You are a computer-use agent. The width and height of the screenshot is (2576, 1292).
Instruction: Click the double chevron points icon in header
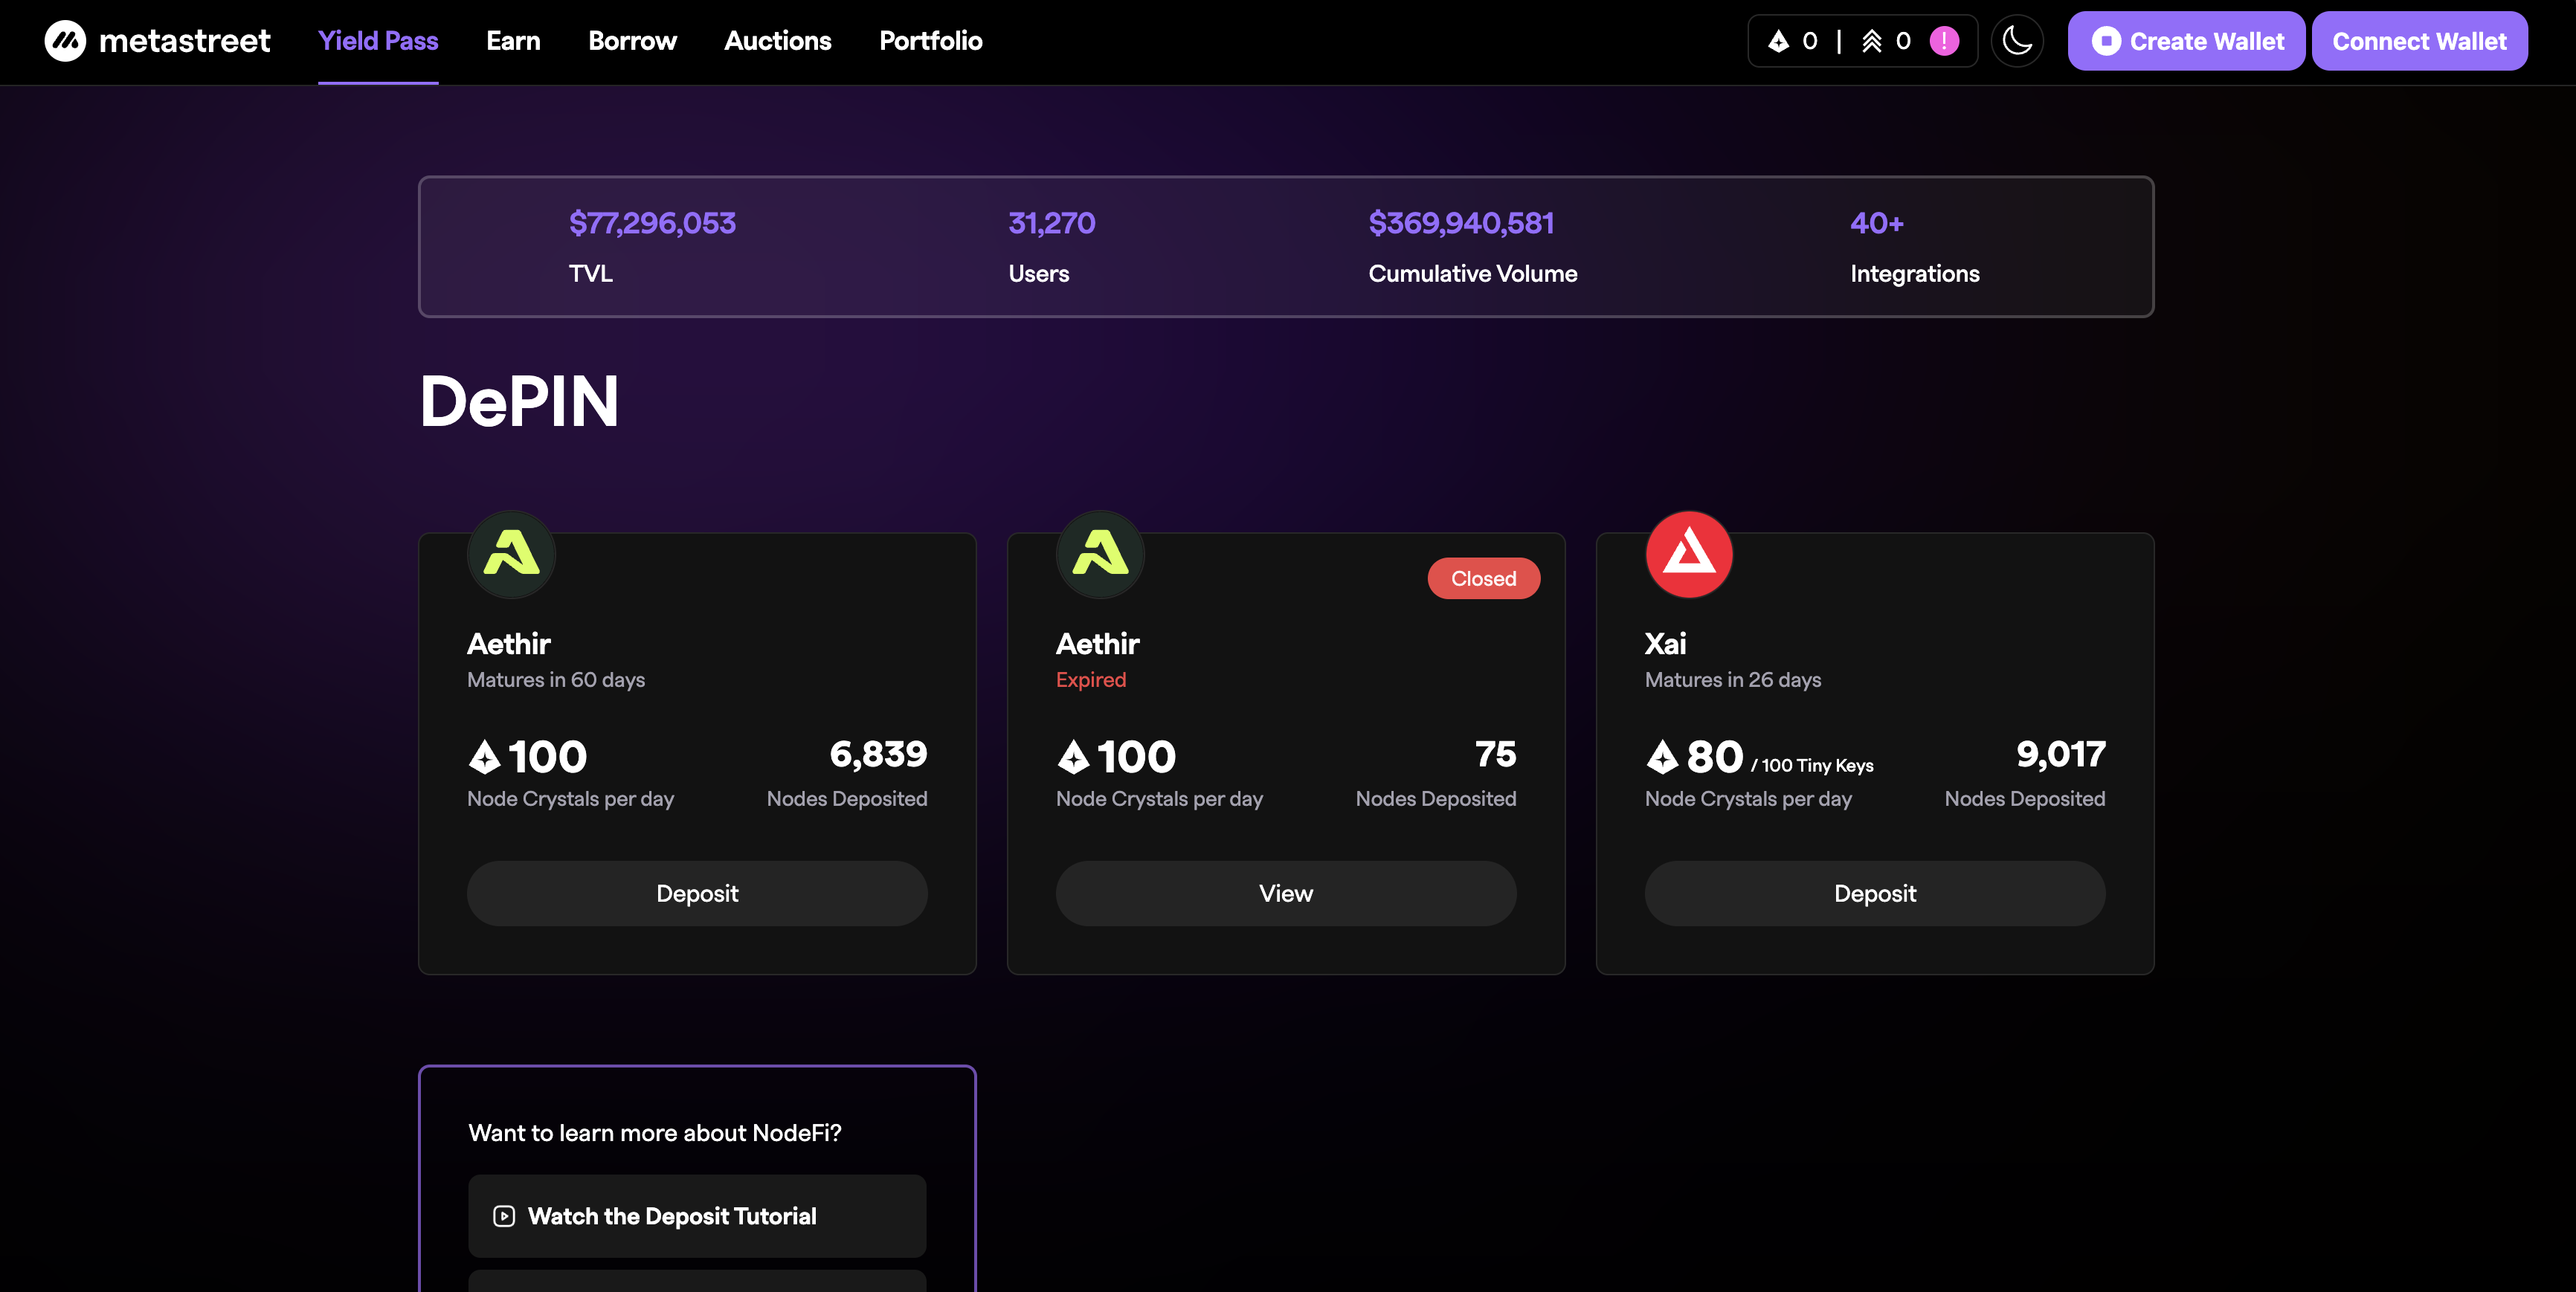click(1871, 41)
